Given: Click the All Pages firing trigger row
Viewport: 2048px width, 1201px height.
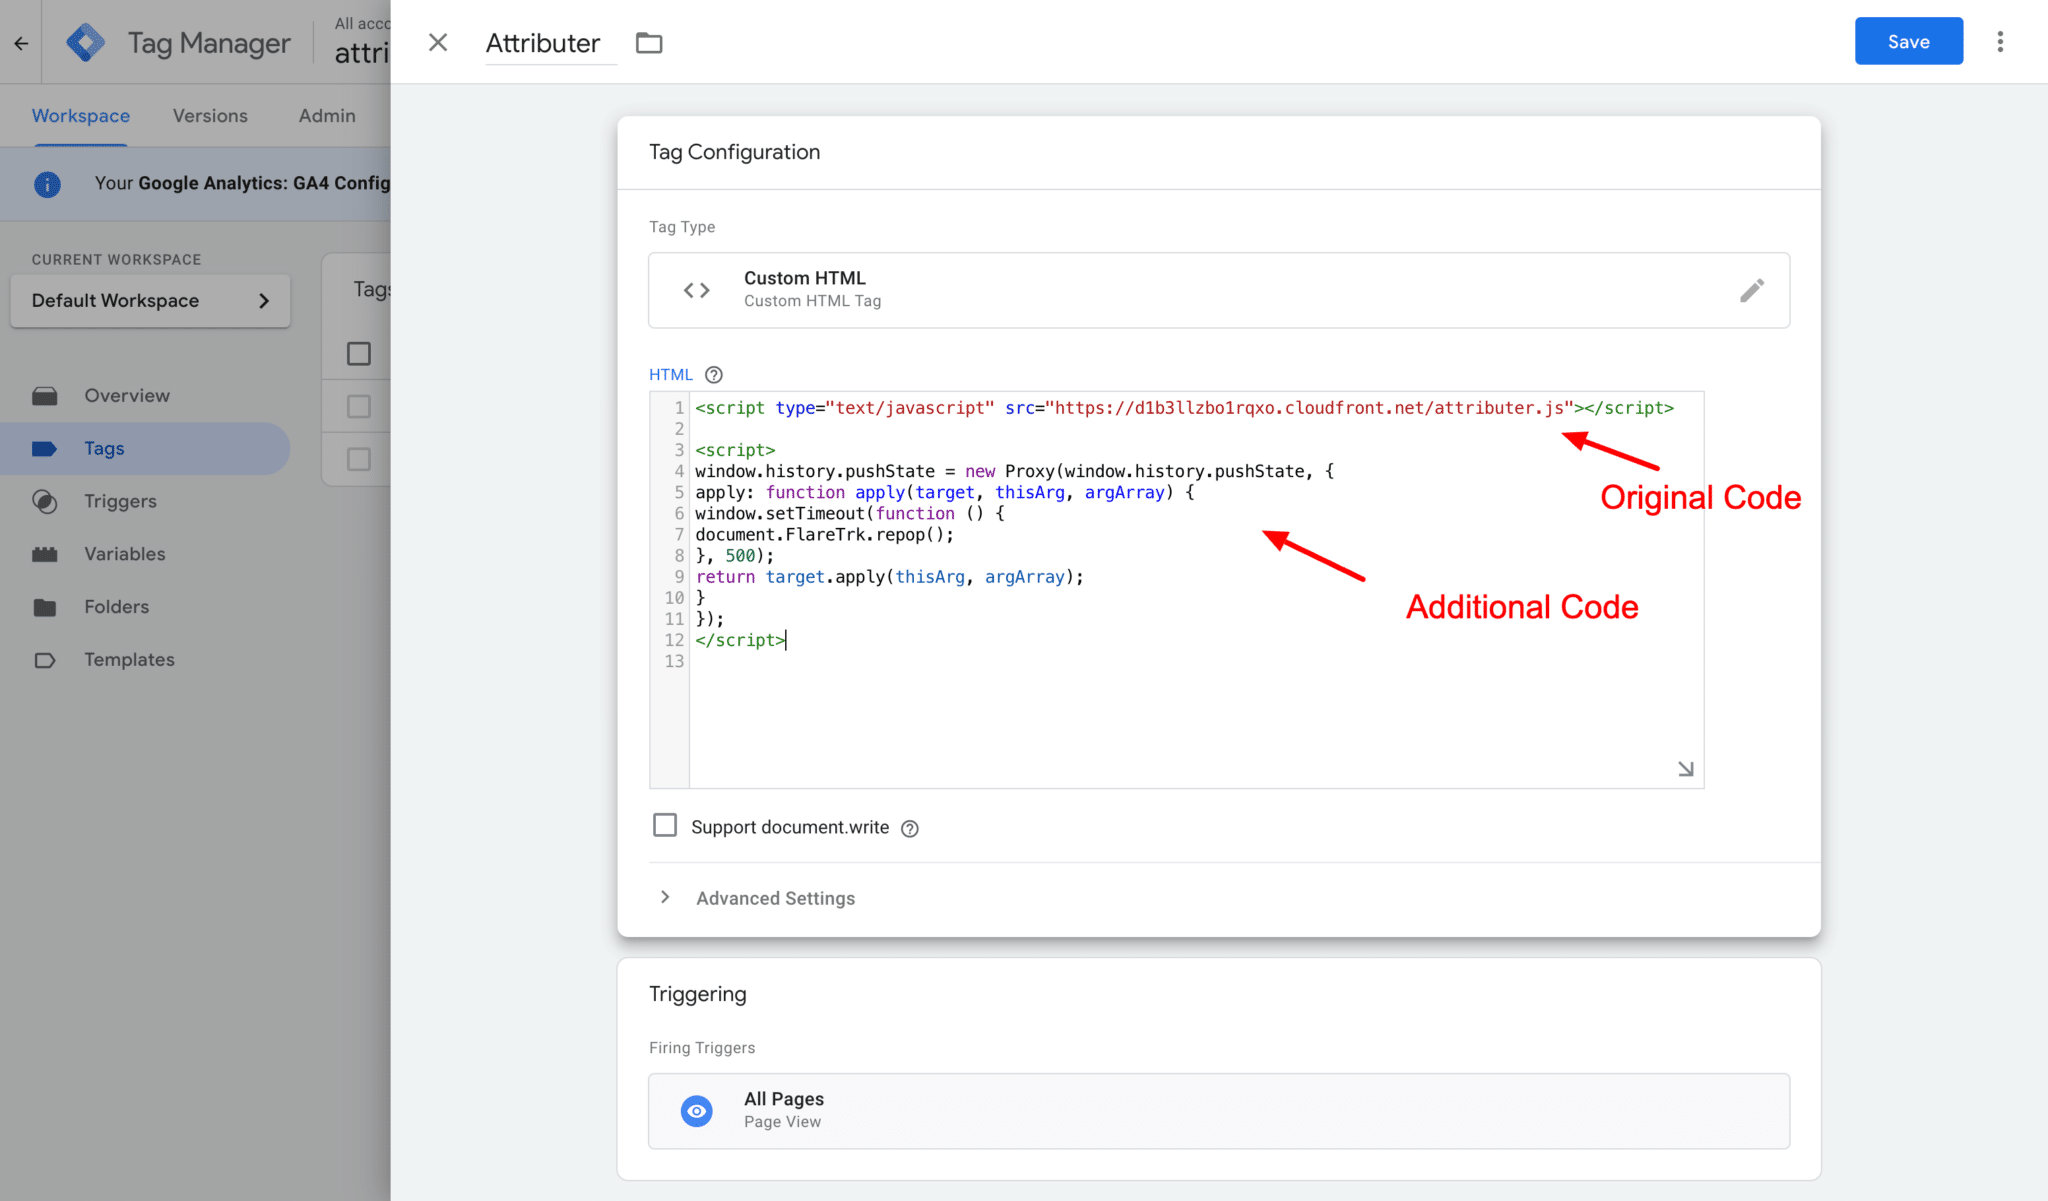Looking at the screenshot, I should (1219, 1111).
